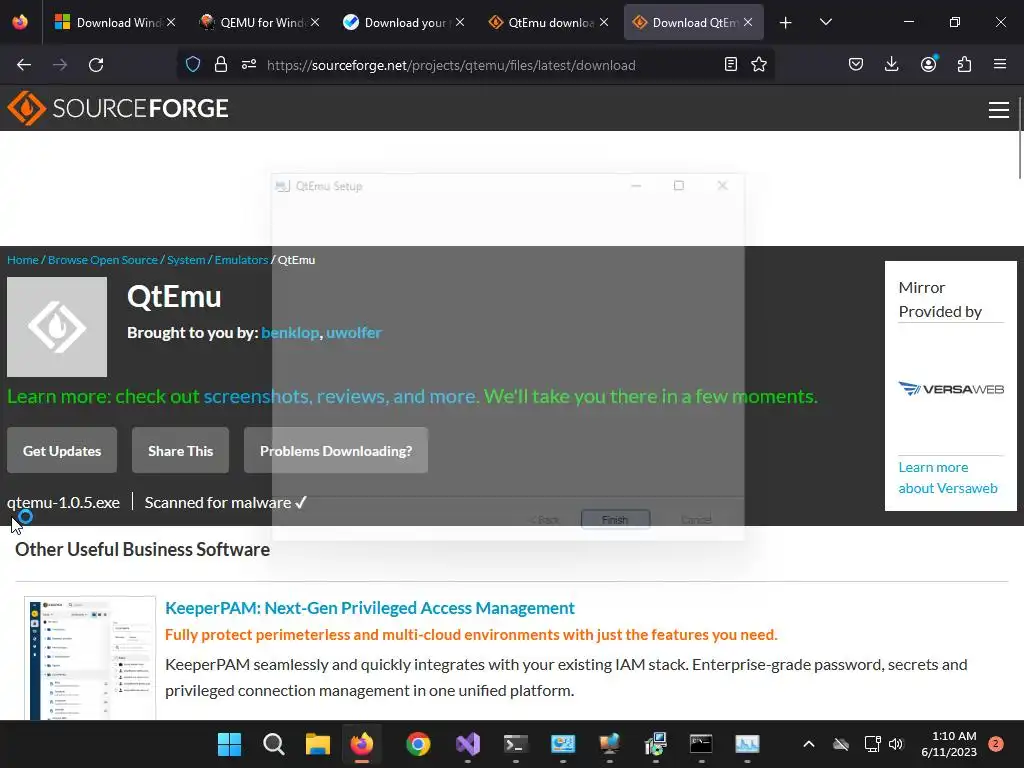The height and width of the screenshot is (768, 1024).
Task: Click the Share This button
Action: (180, 451)
